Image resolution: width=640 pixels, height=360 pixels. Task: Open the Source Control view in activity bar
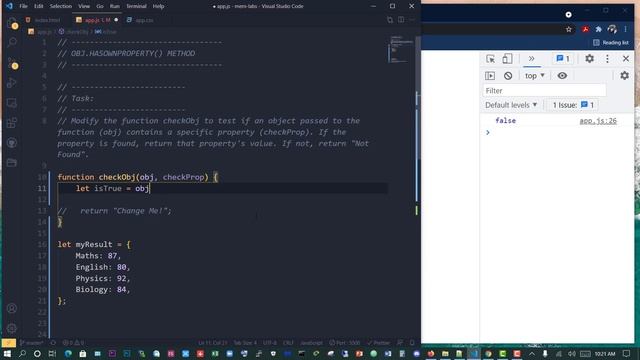pos(12,63)
